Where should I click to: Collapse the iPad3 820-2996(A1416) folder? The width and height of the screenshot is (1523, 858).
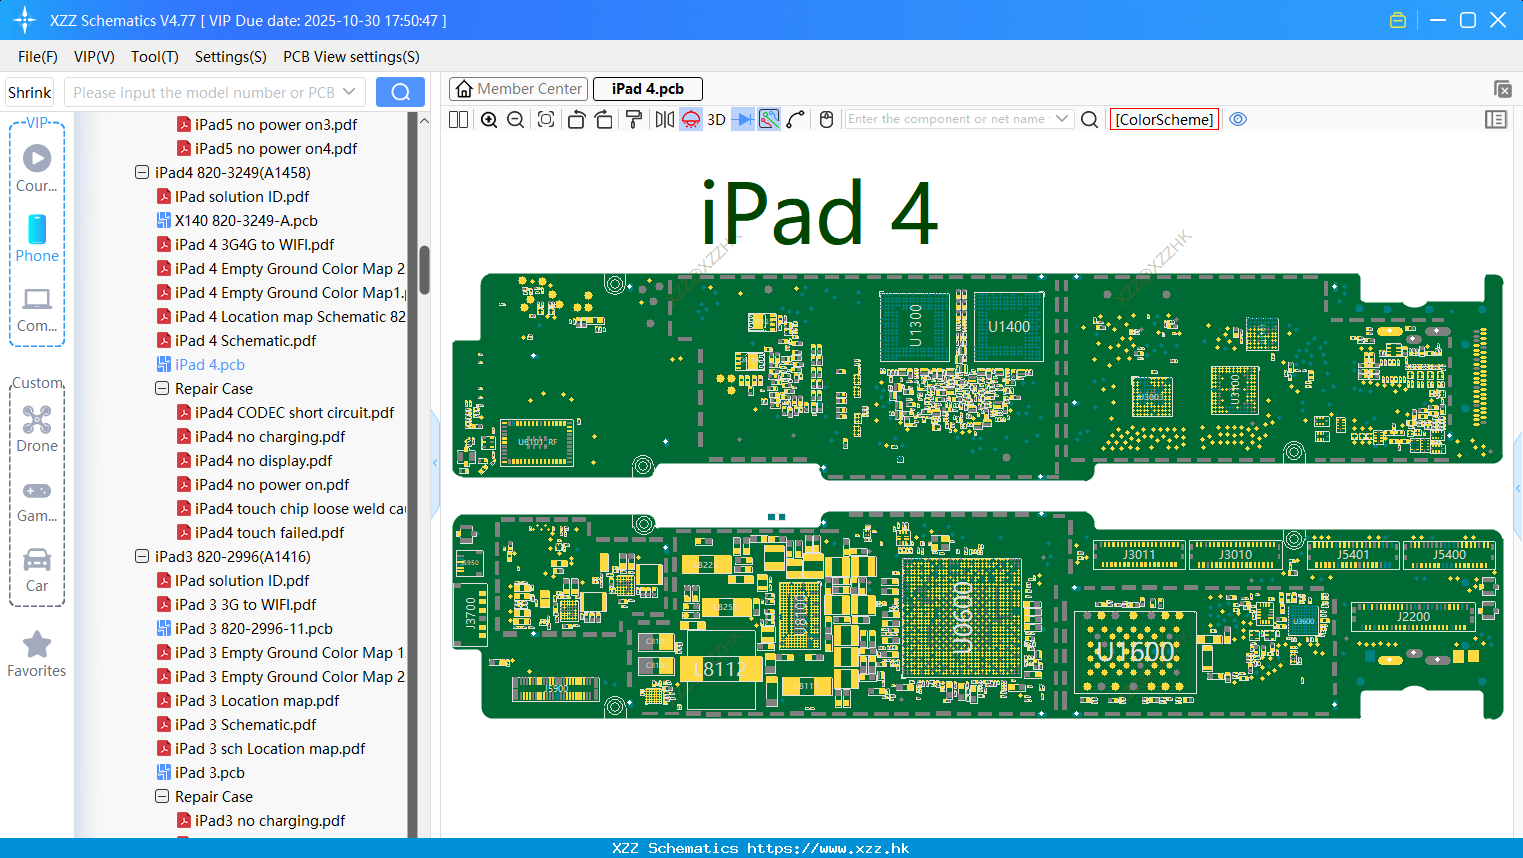tap(142, 556)
